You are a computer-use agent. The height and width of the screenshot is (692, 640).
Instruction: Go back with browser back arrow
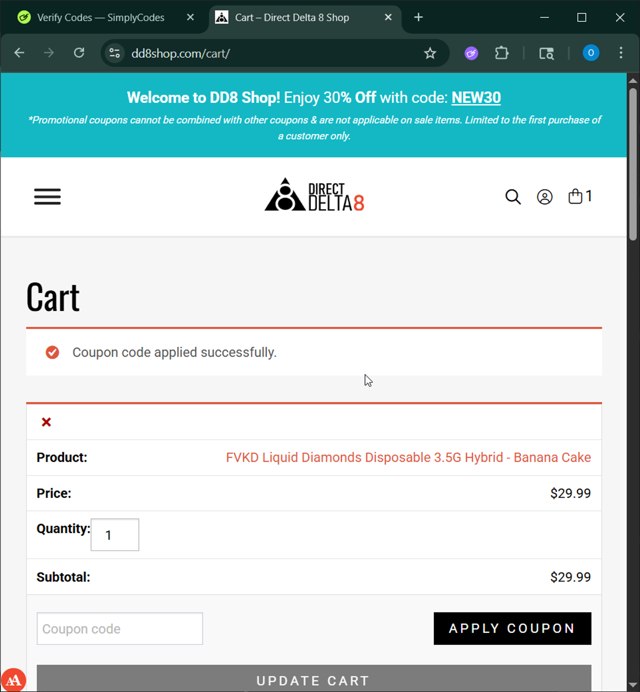(19, 53)
